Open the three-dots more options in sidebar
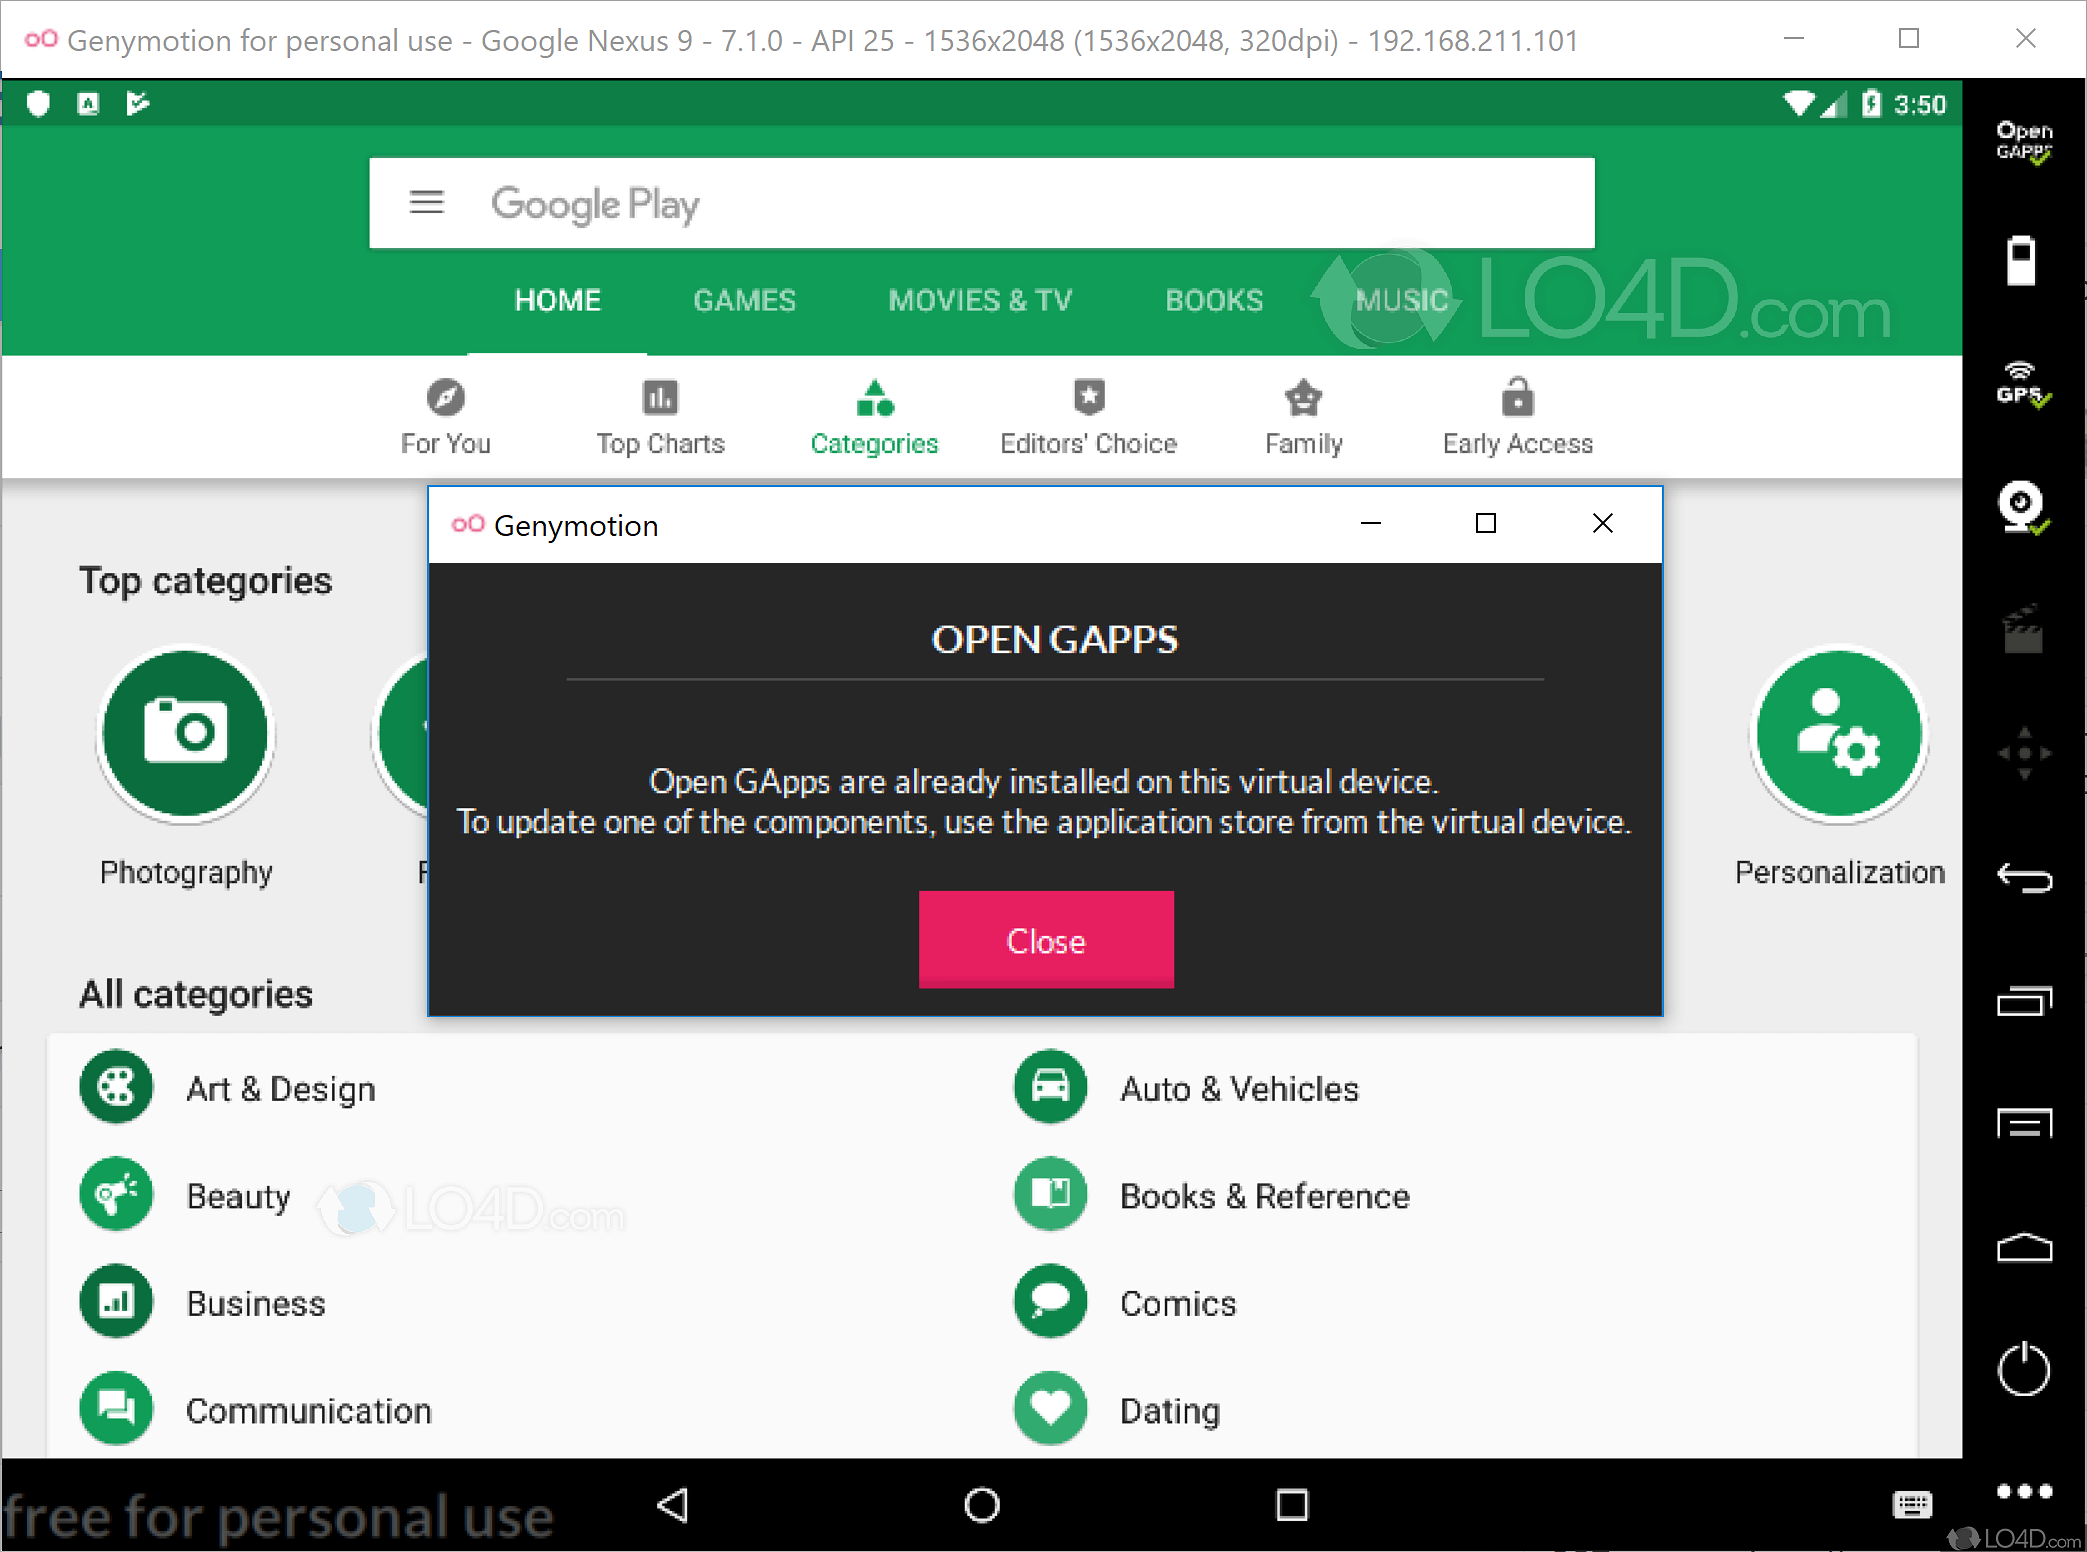This screenshot has width=2087, height=1552. coord(2023,1491)
